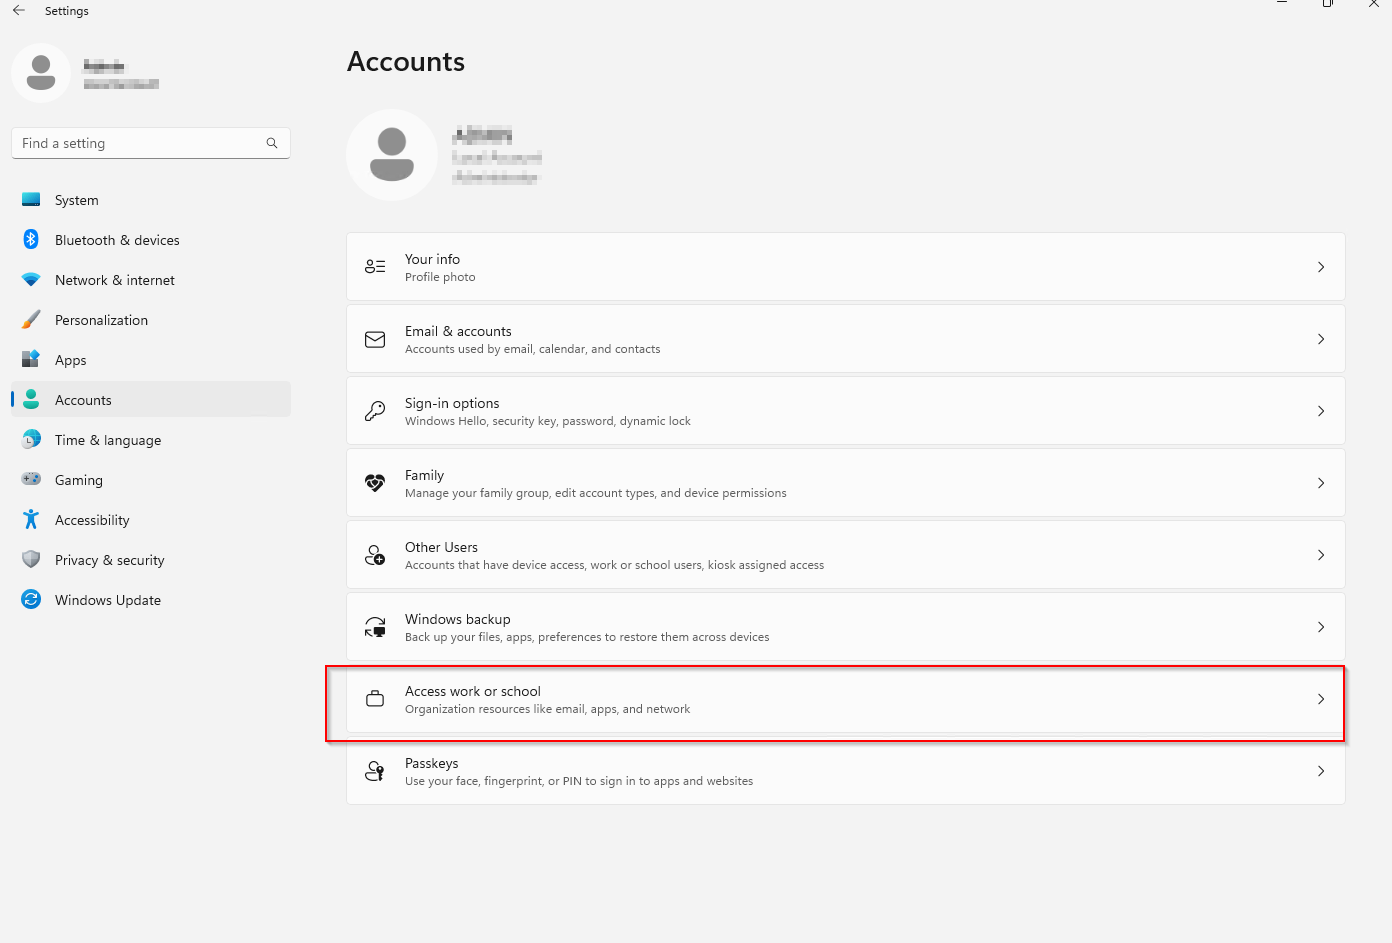Viewport: 1392px width, 943px height.
Task: Click the Find a setting search box
Action: click(x=140, y=143)
